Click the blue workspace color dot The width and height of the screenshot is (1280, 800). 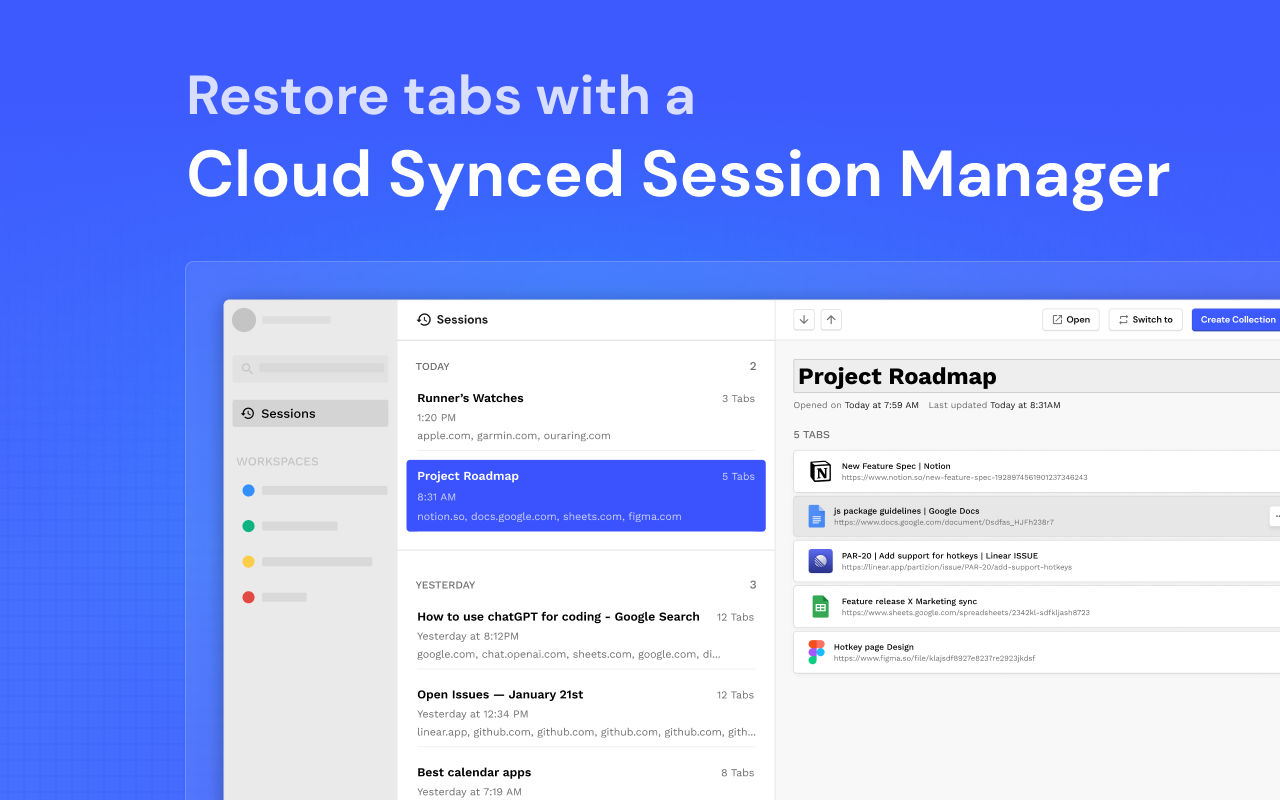click(248, 490)
